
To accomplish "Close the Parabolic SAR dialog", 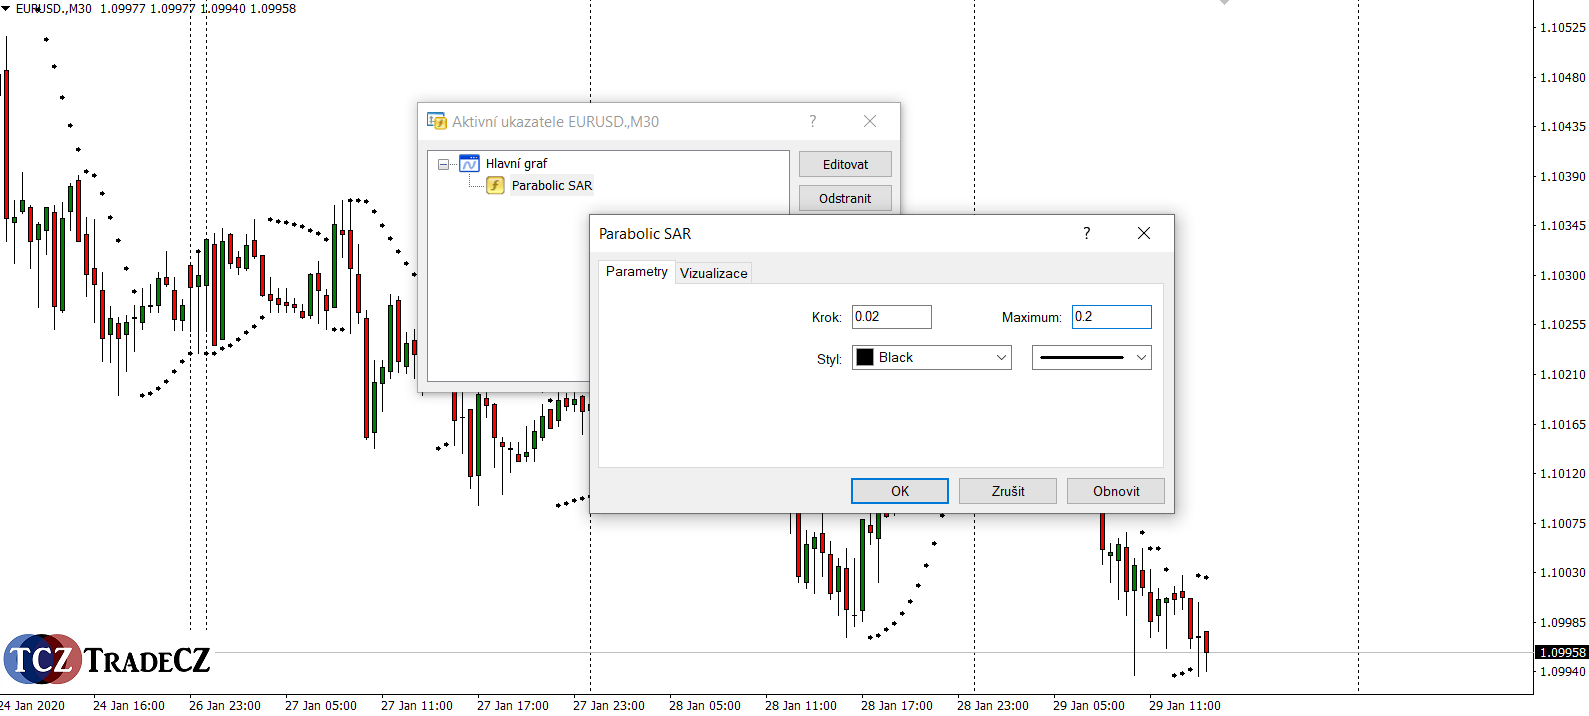I will pos(1143,233).
